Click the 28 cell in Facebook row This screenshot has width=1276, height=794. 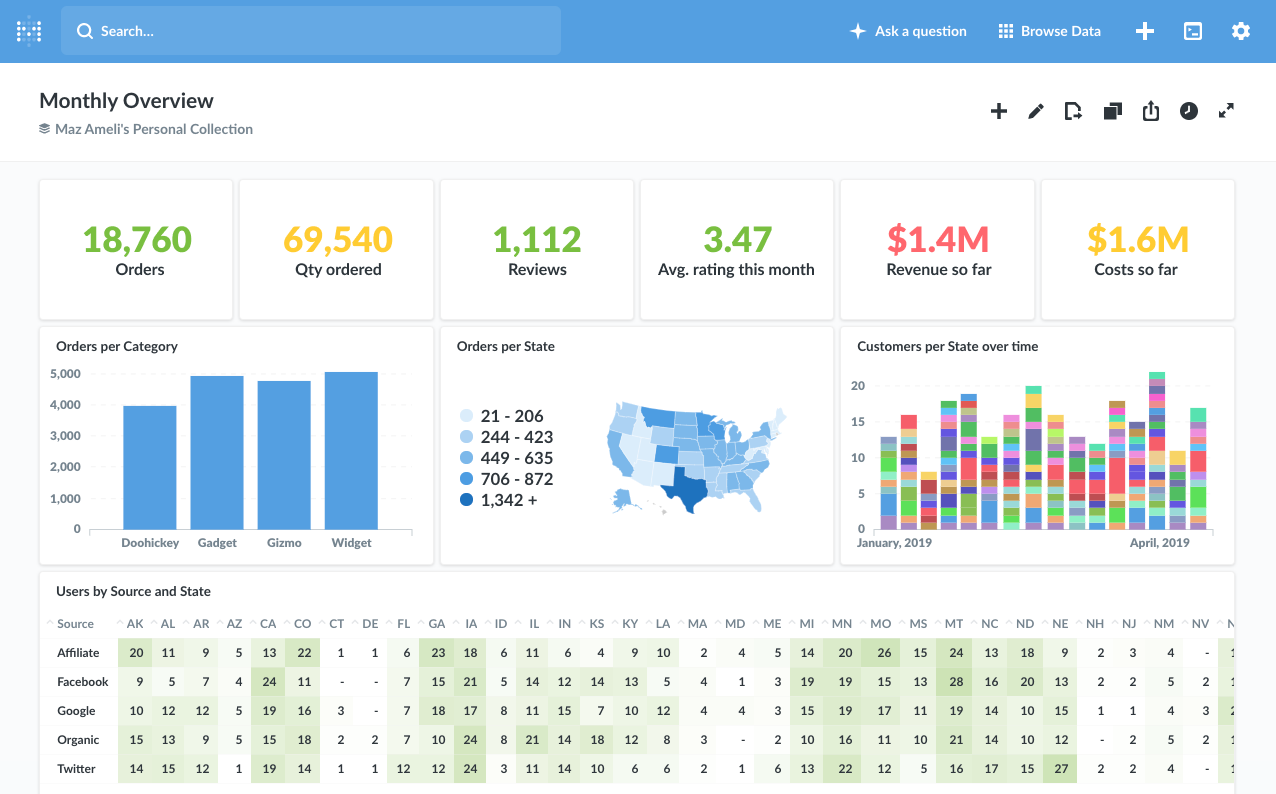pyautogui.click(x=956, y=682)
